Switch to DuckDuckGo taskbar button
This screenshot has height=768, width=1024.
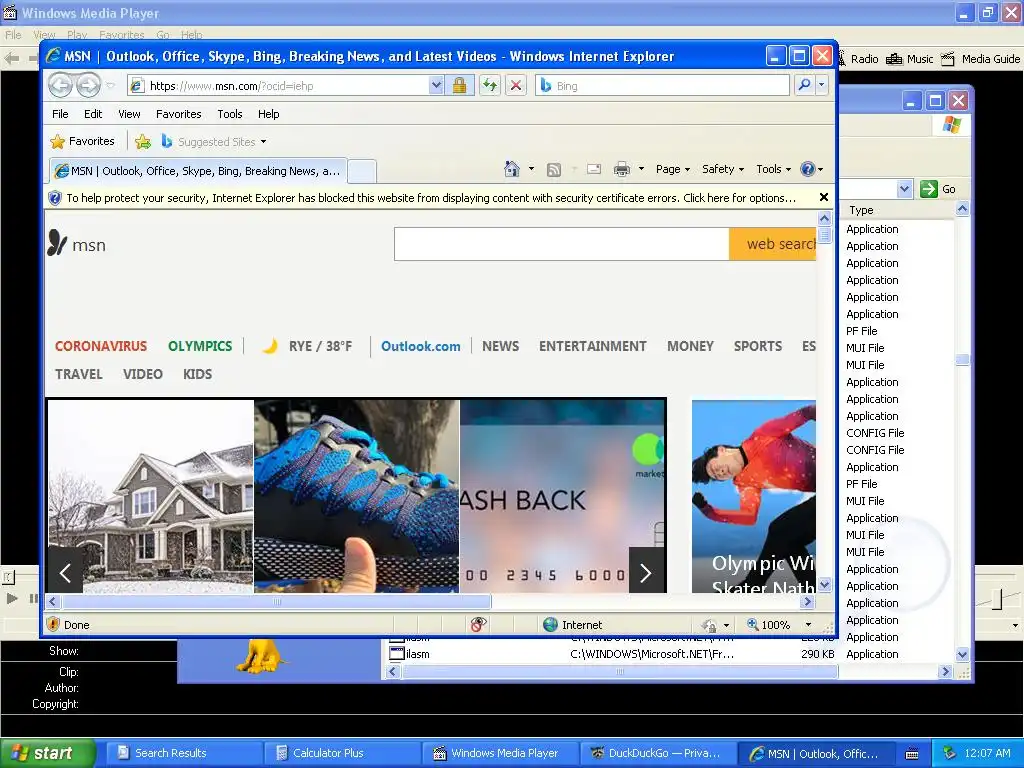click(656, 753)
